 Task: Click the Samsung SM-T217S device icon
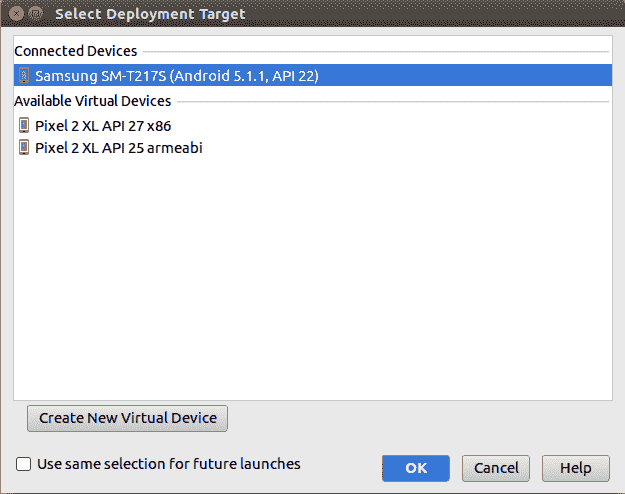(x=24, y=75)
